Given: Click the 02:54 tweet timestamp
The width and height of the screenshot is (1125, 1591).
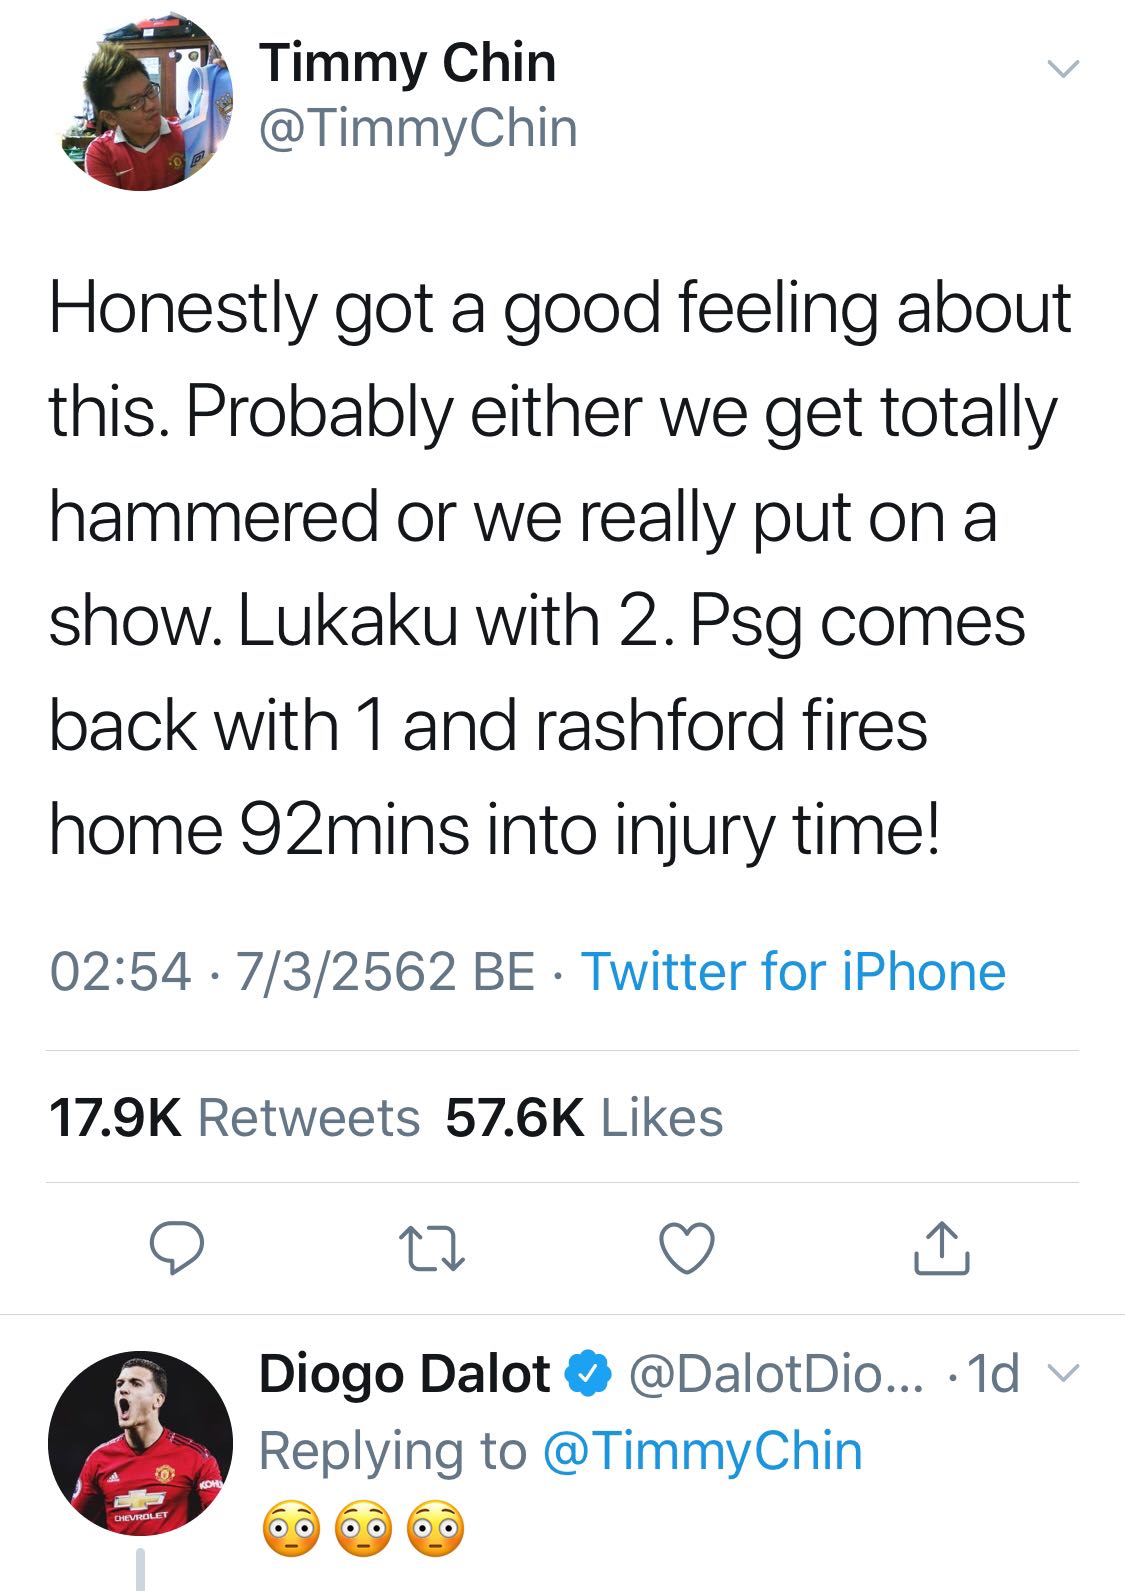Looking at the screenshot, I should [120, 971].
